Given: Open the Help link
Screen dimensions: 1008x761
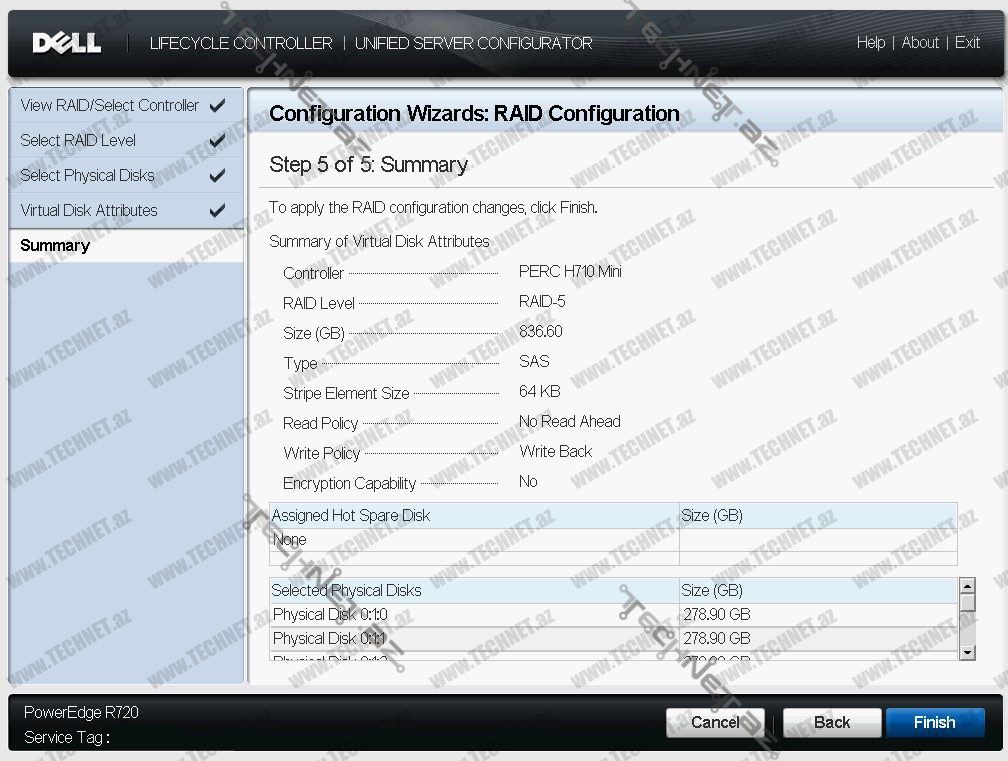Looking at the screenshot, I should click(x=870, y=43).
